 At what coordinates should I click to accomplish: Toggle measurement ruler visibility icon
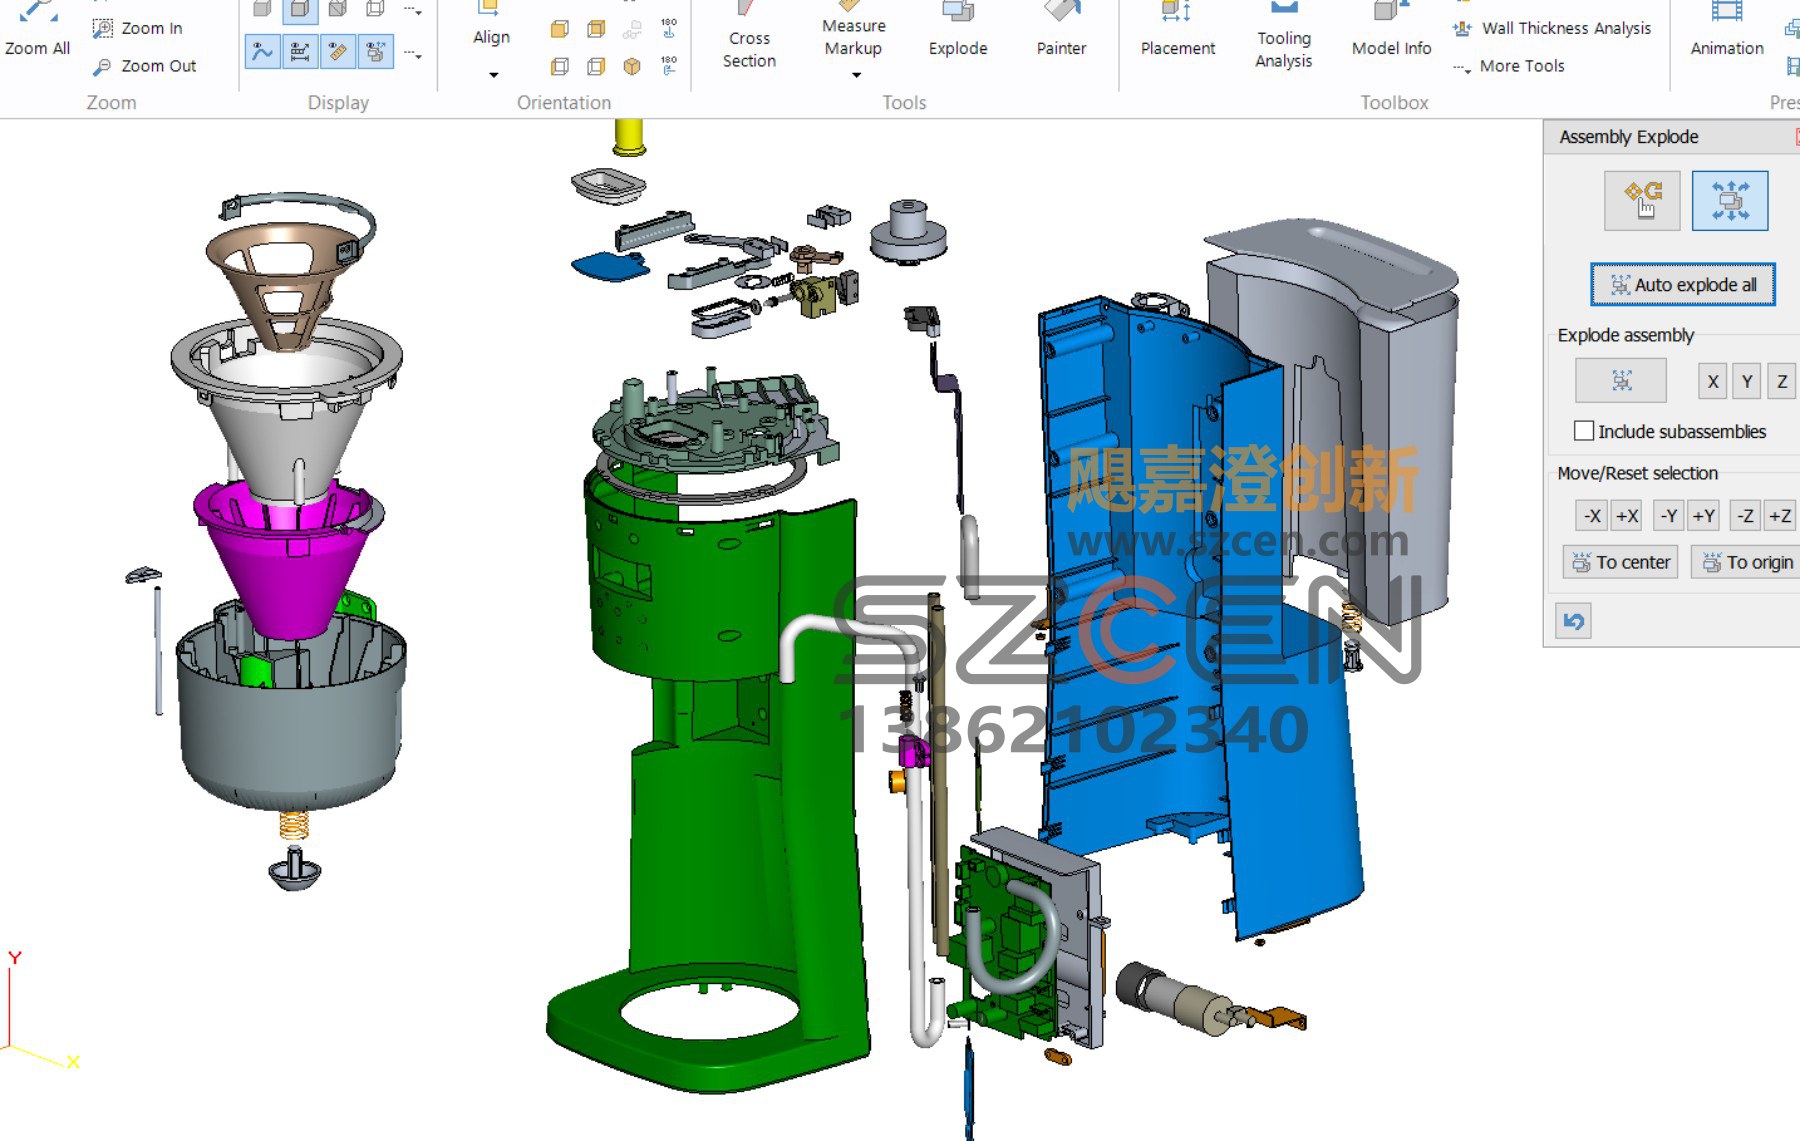click(x=338, y=51)
